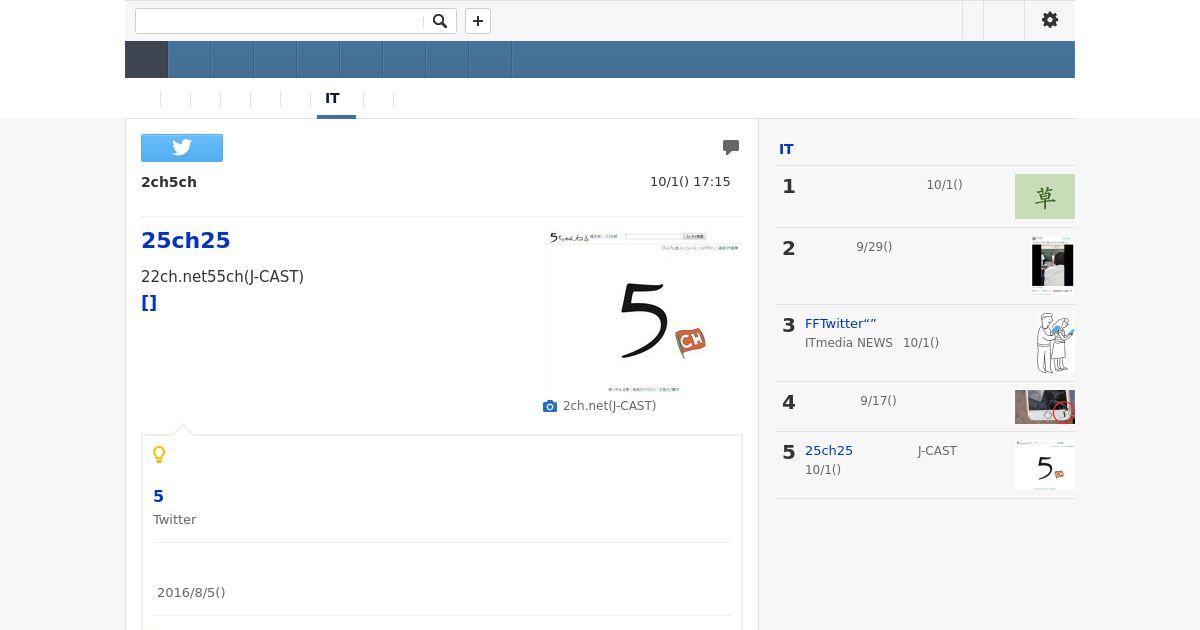Image resolution: width=1200 pixels, height=630 pixels.
Task: Open settings via the gear icon
Action: coord(1050,20)
